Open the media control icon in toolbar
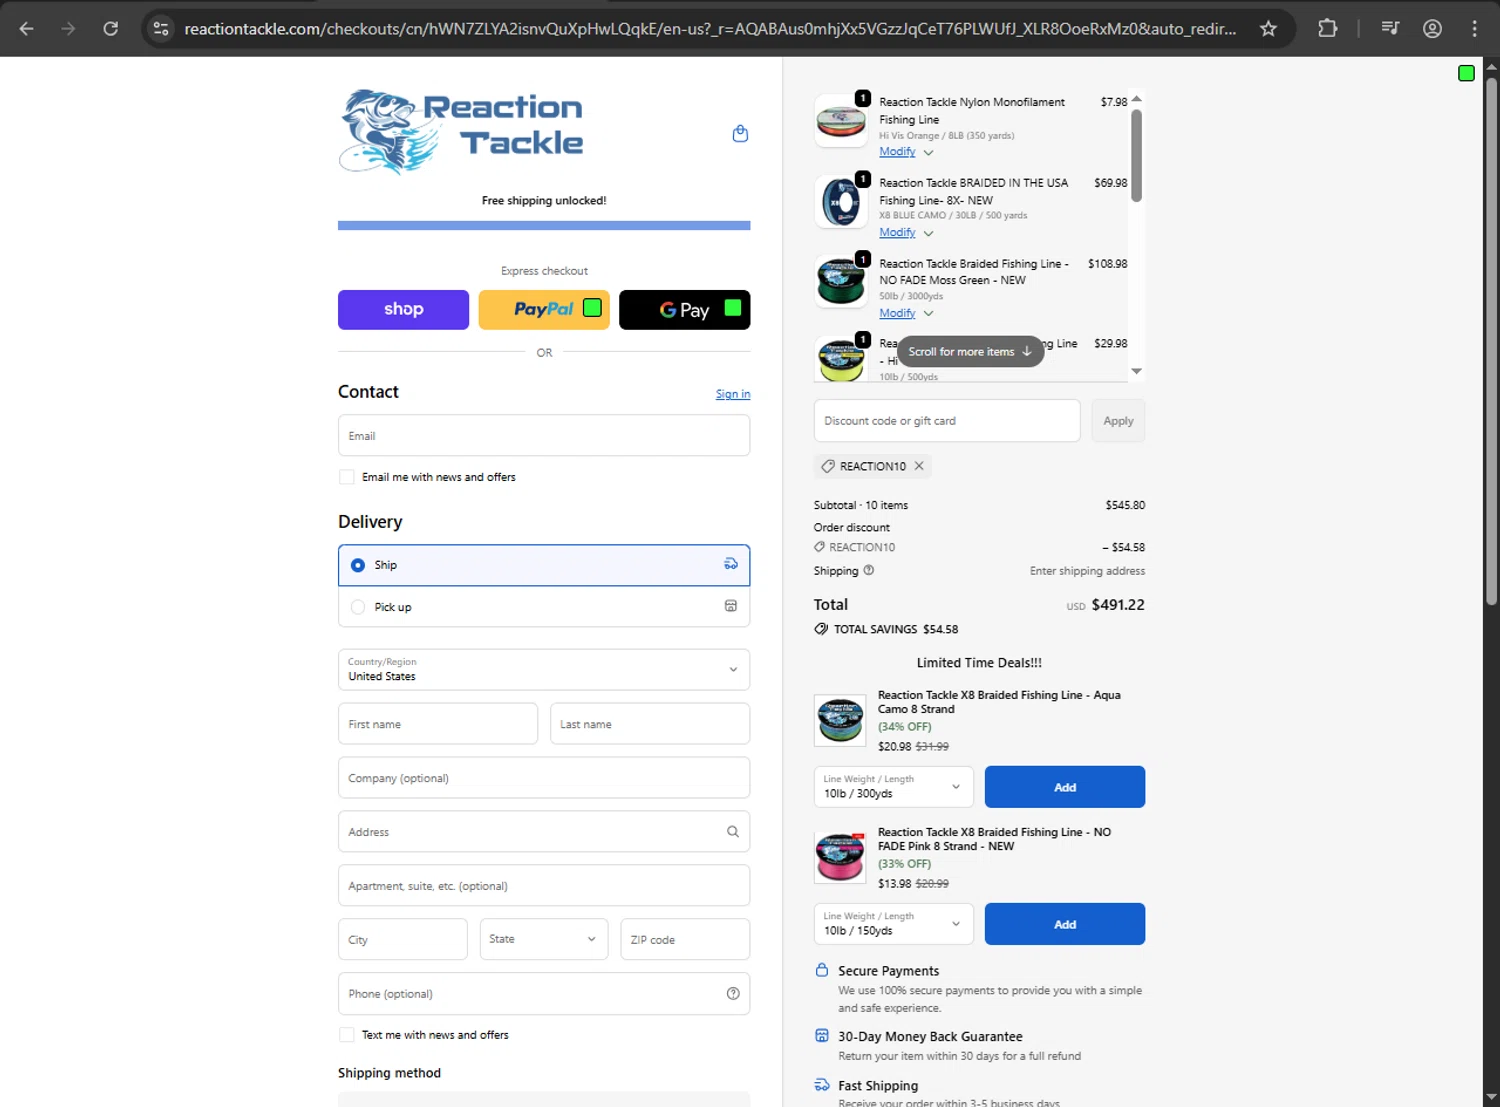This screenshot has height=1107, width=1500. click(1390, 28)
